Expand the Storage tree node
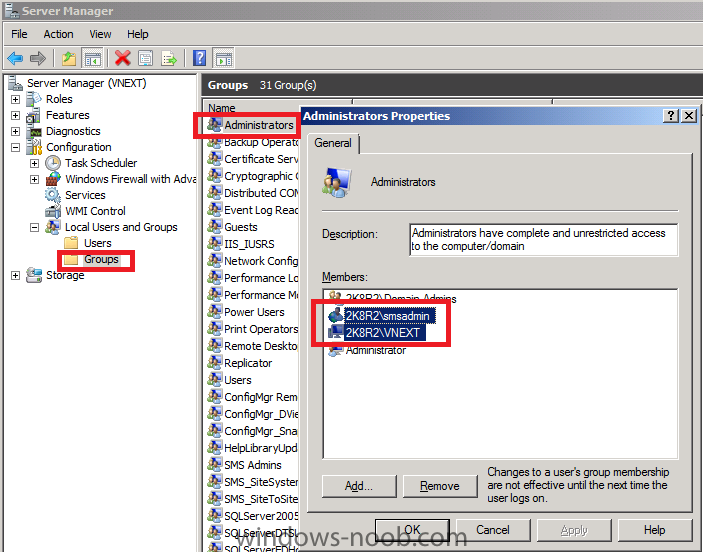 point(15,275)
